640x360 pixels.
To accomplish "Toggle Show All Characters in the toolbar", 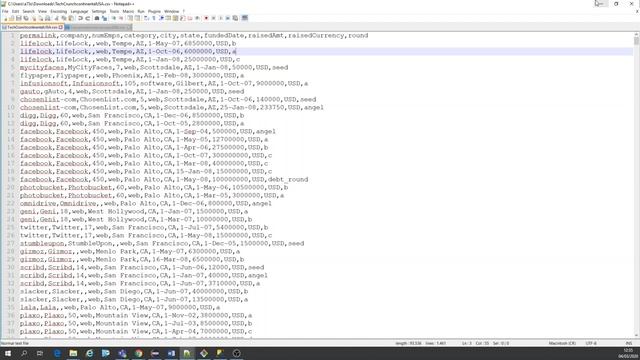I will [x=154, y=18].
